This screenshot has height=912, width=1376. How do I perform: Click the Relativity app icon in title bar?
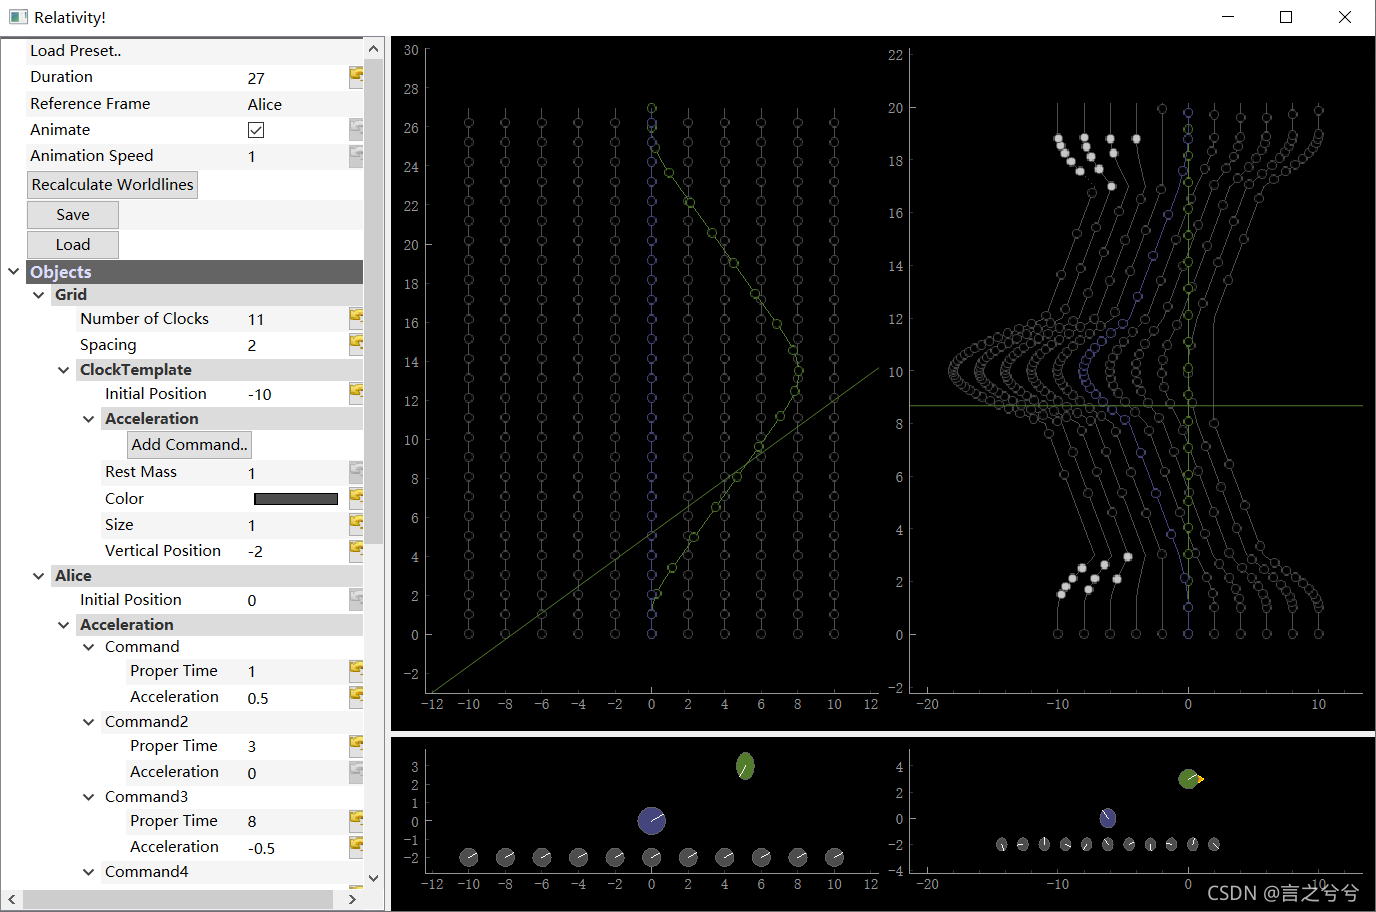18,17
